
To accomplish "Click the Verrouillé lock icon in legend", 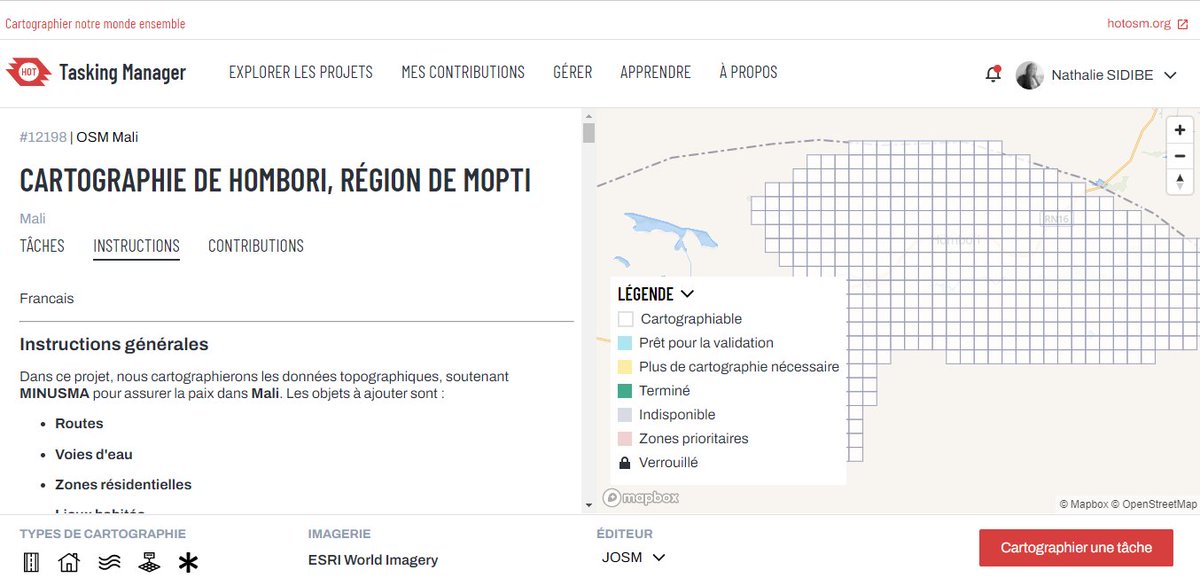I will pyautogui.click(x=625, y=463).
